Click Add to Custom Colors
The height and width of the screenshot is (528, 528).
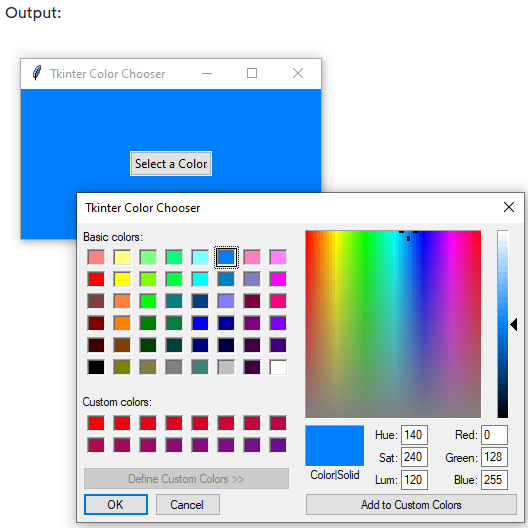(x=411, y=504)
